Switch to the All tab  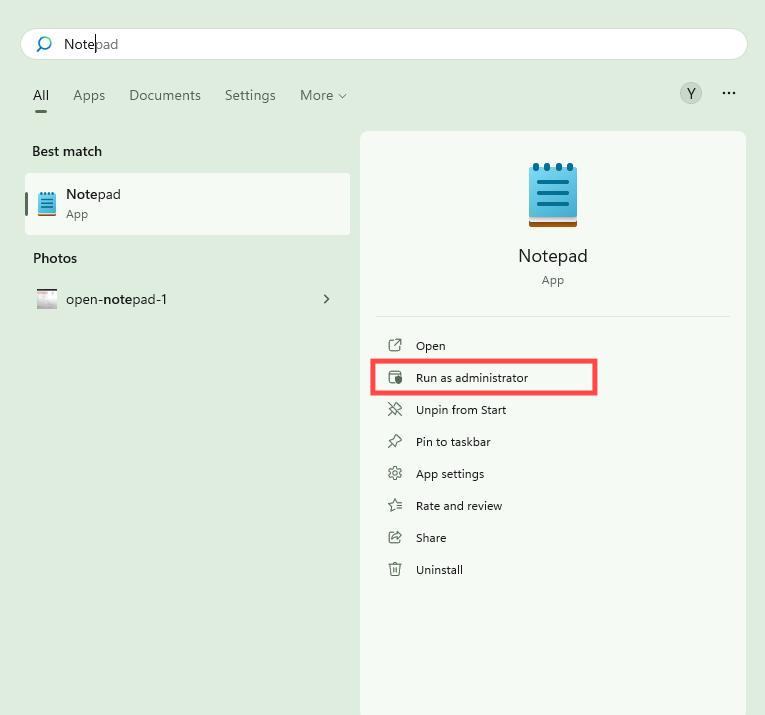(41, 95)
